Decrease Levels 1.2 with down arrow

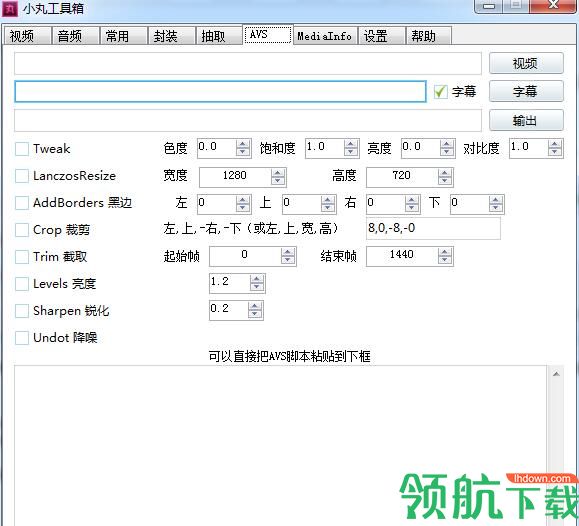(257, 287)
